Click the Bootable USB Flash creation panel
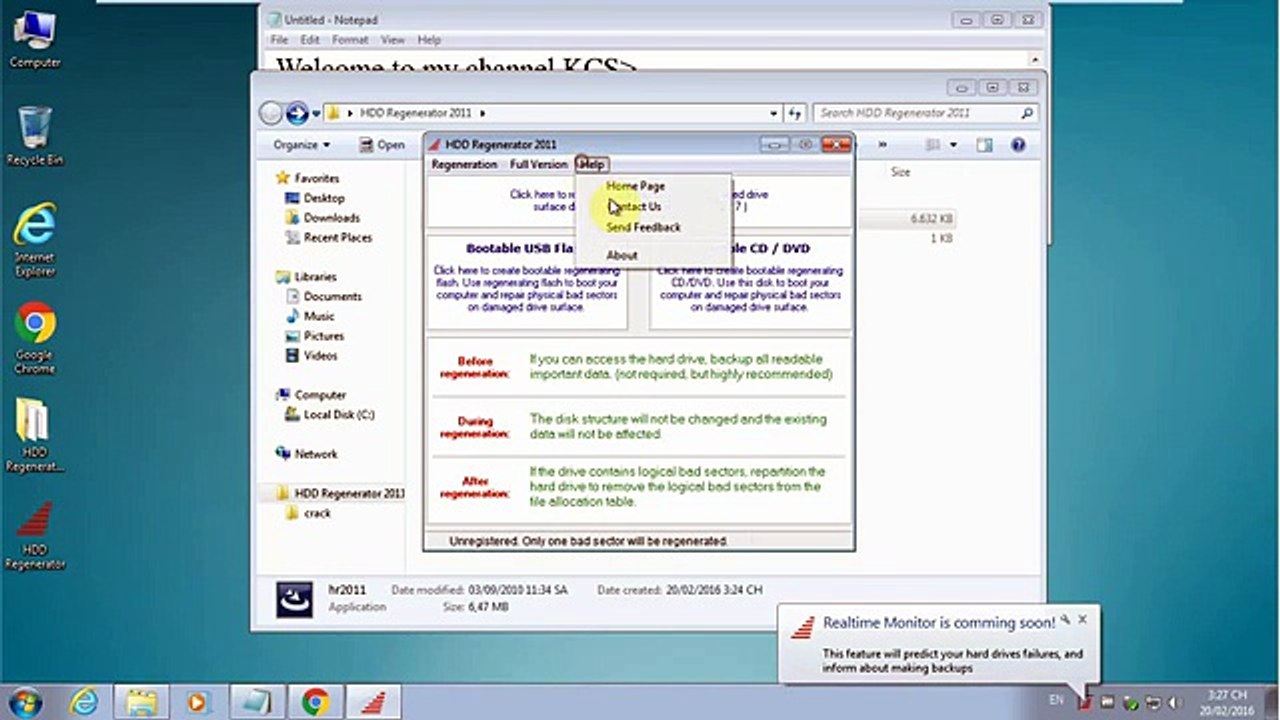Screen dimensions: 1280x720 (527, 282)
